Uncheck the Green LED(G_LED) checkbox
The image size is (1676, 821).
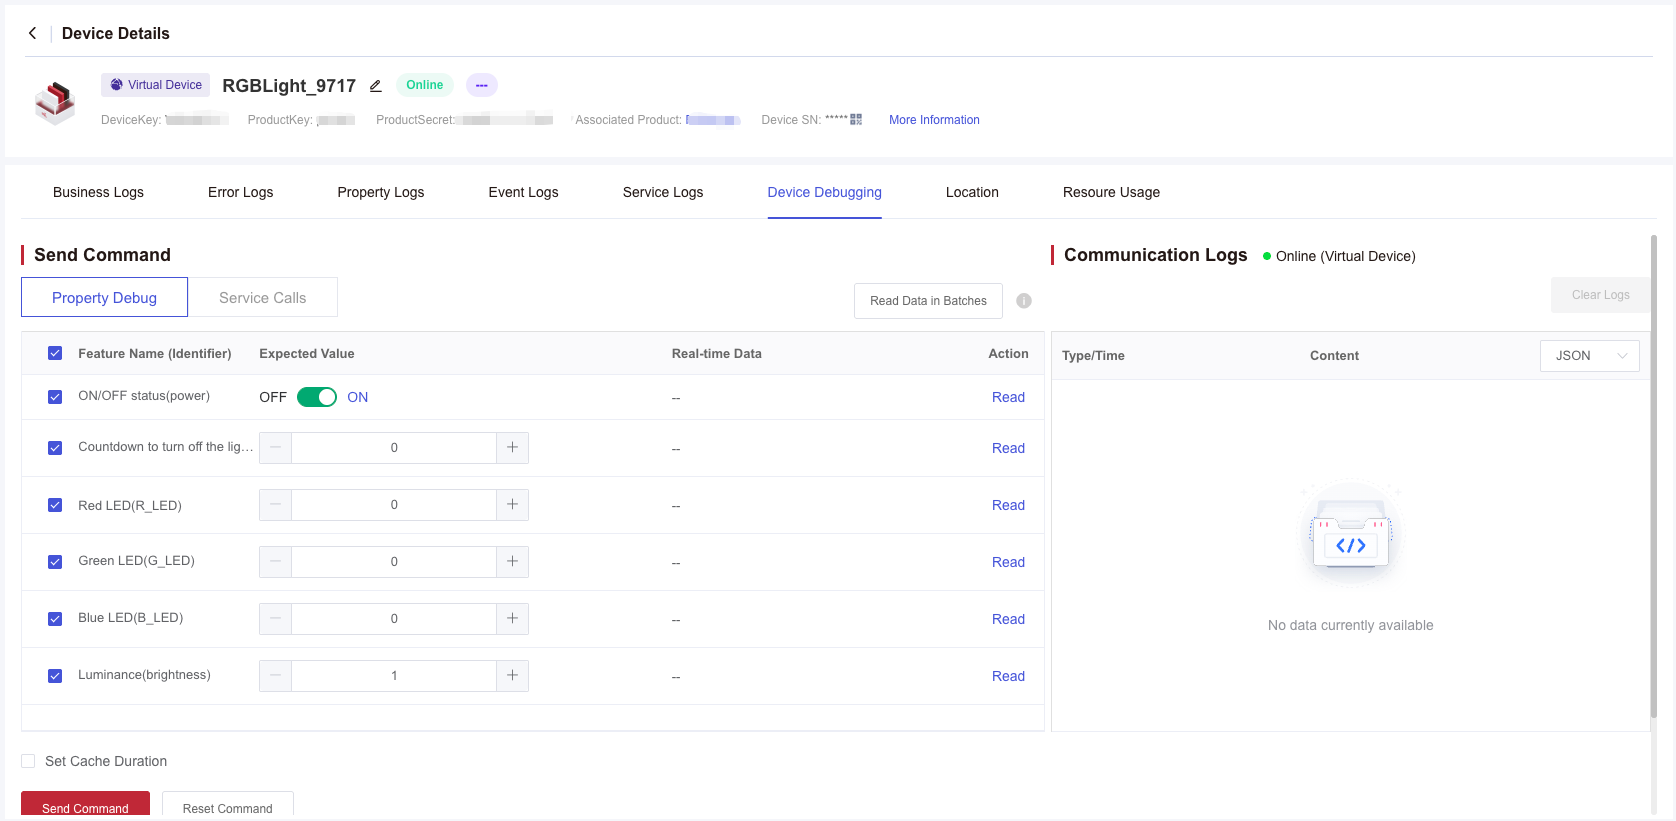click(x=55, y=562)
